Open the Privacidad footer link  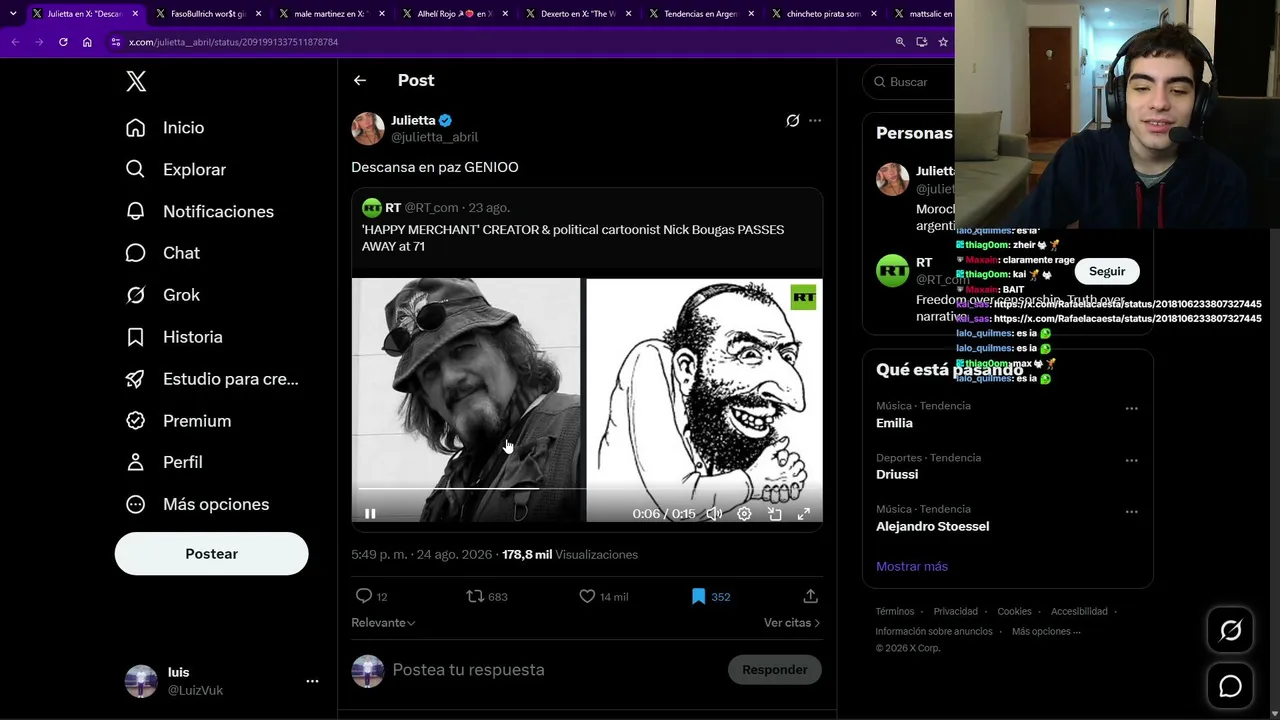tap(956, 612)
